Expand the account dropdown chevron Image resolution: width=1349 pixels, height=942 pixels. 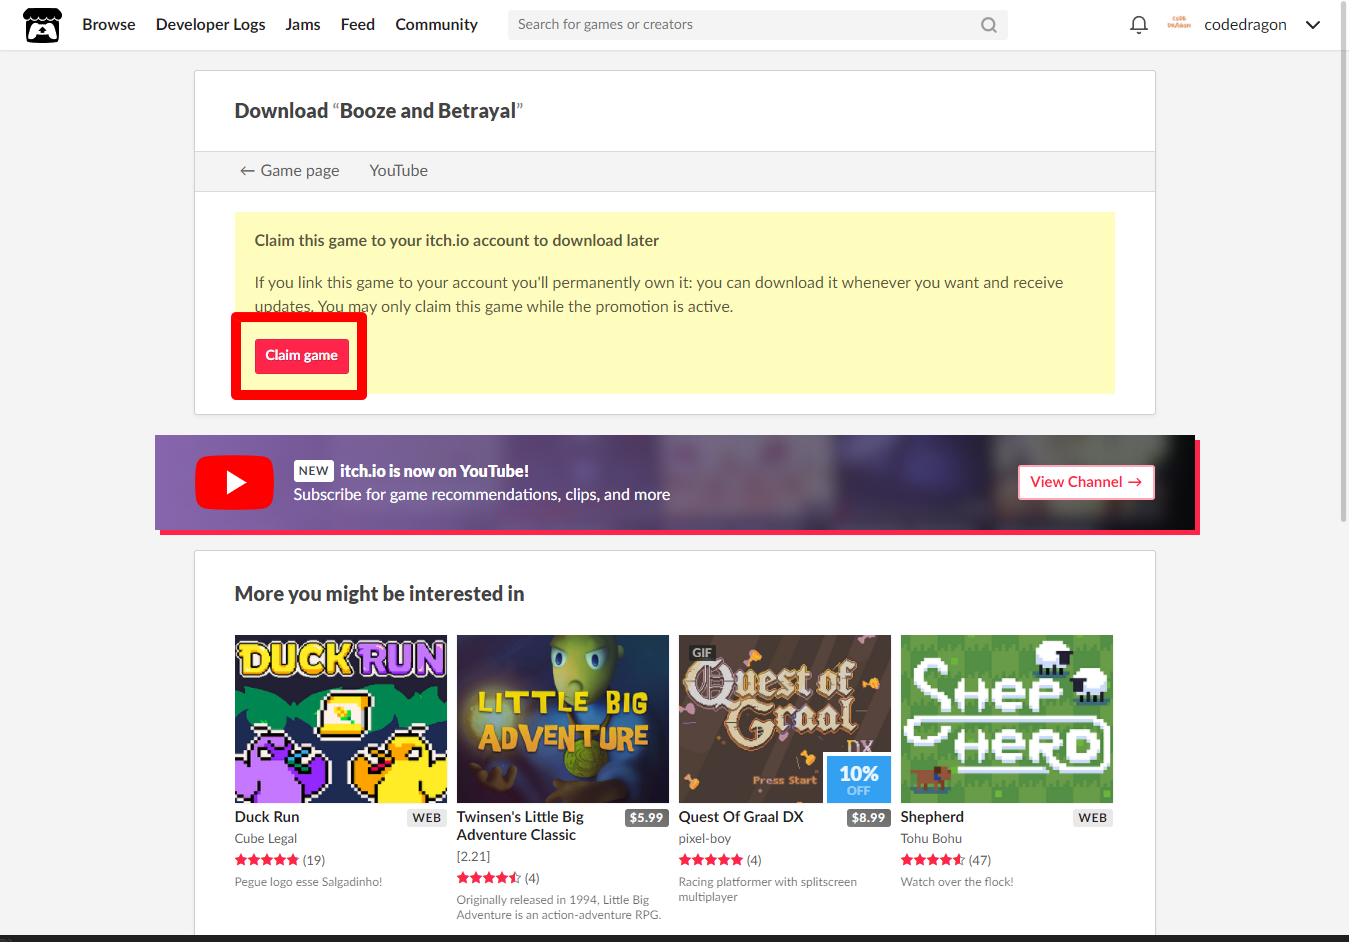[x=1313, y=25]
